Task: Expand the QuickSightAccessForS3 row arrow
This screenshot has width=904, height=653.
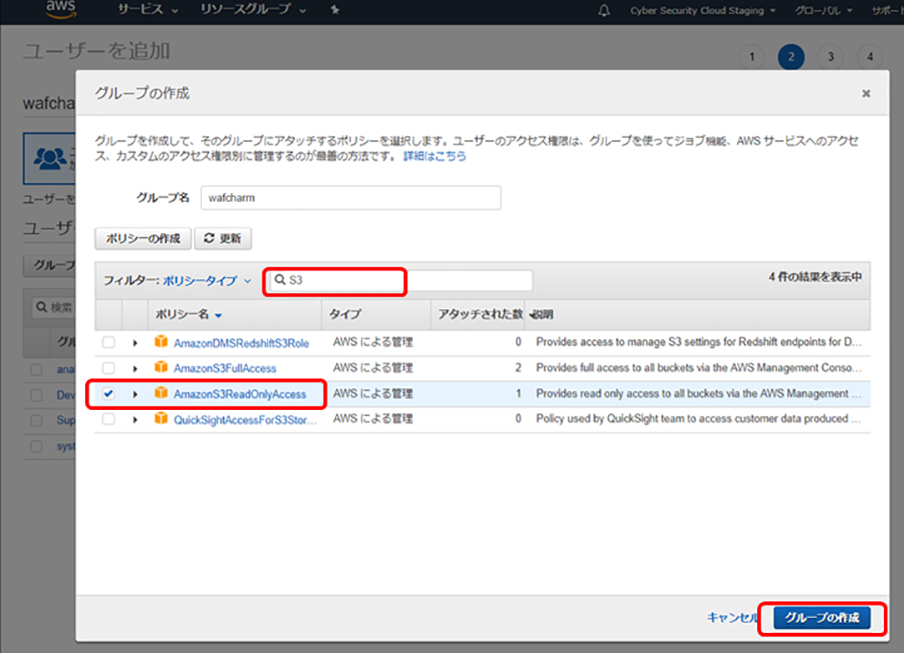Action: tap(135, 419)
